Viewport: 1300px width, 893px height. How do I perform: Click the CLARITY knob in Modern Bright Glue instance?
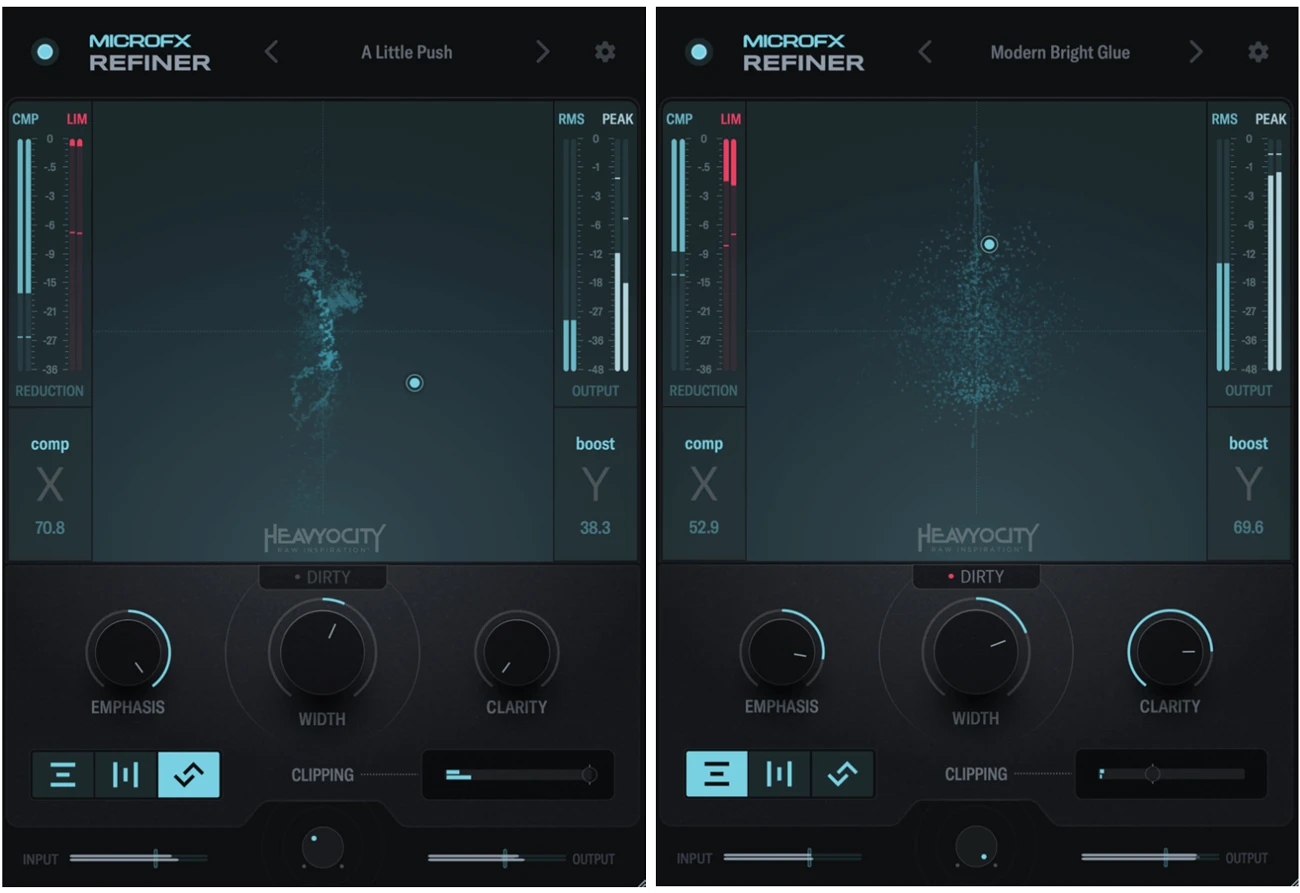point(1170,653)
